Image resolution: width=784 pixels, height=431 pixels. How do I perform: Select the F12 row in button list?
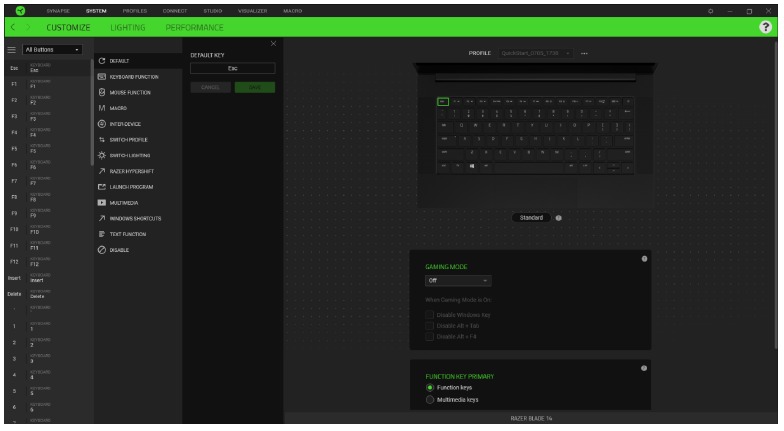click(x=48, y=262)
